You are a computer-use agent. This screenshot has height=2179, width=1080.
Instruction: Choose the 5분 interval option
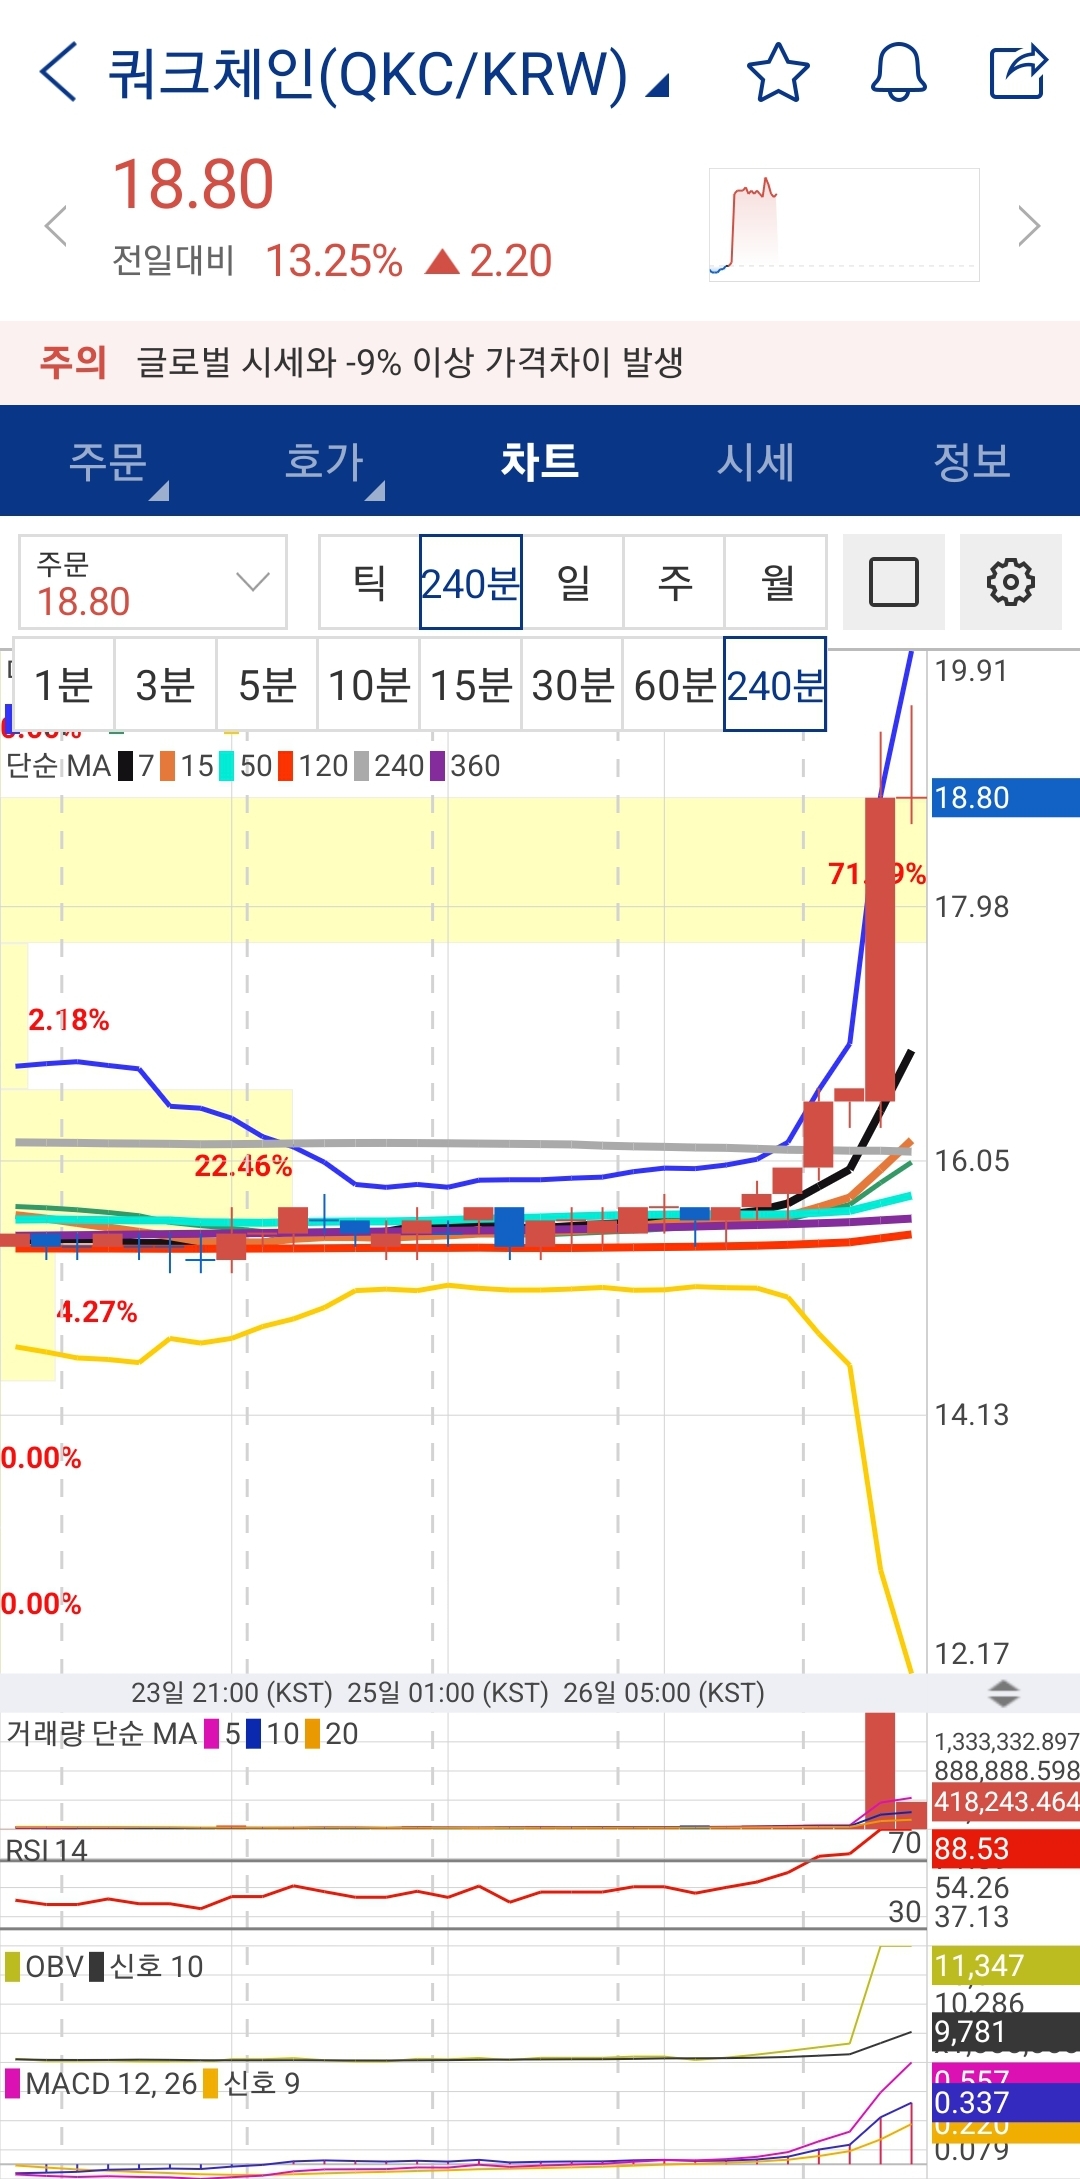[268, 686]
